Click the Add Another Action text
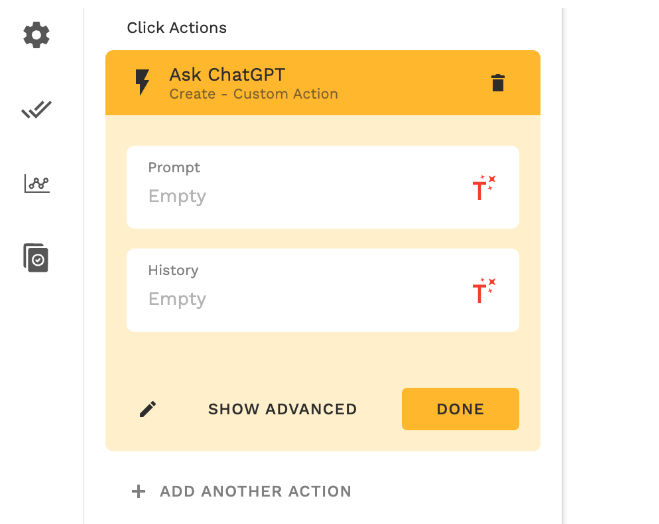This screenshot has height=524, width=659. click(255, 492)
